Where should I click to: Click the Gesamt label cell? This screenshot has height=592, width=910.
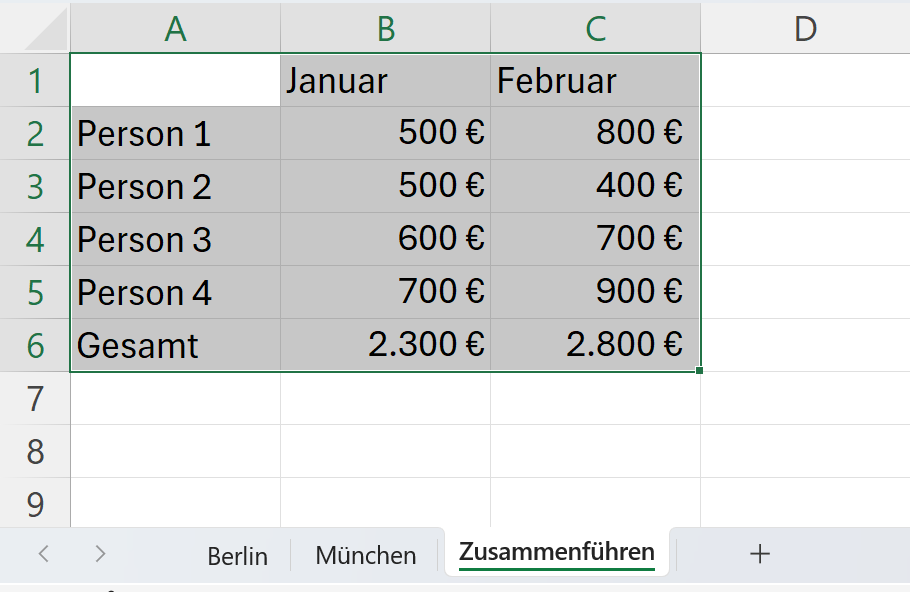pos(176,346)
